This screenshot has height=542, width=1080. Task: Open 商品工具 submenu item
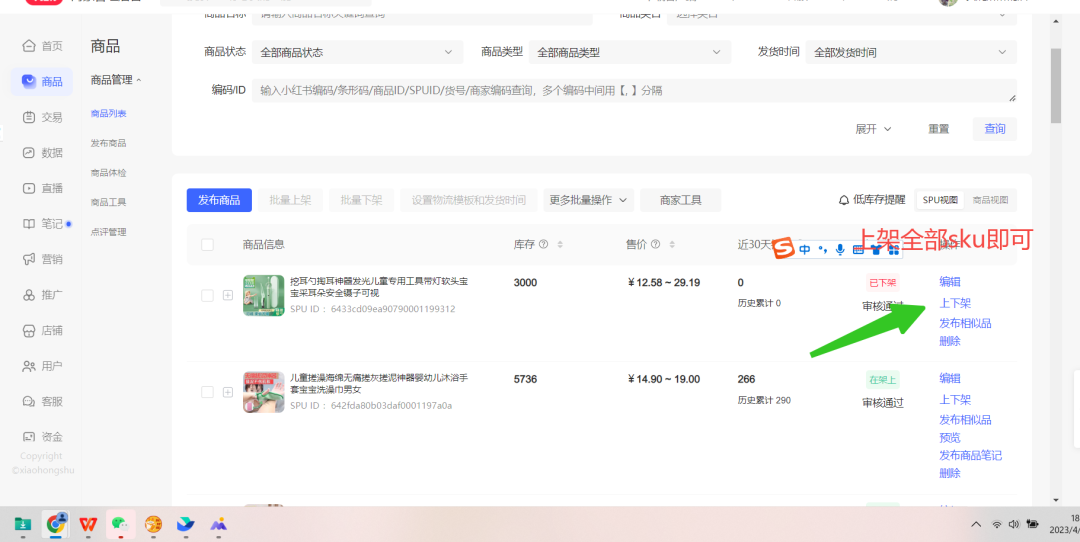[x=109, y=202]
